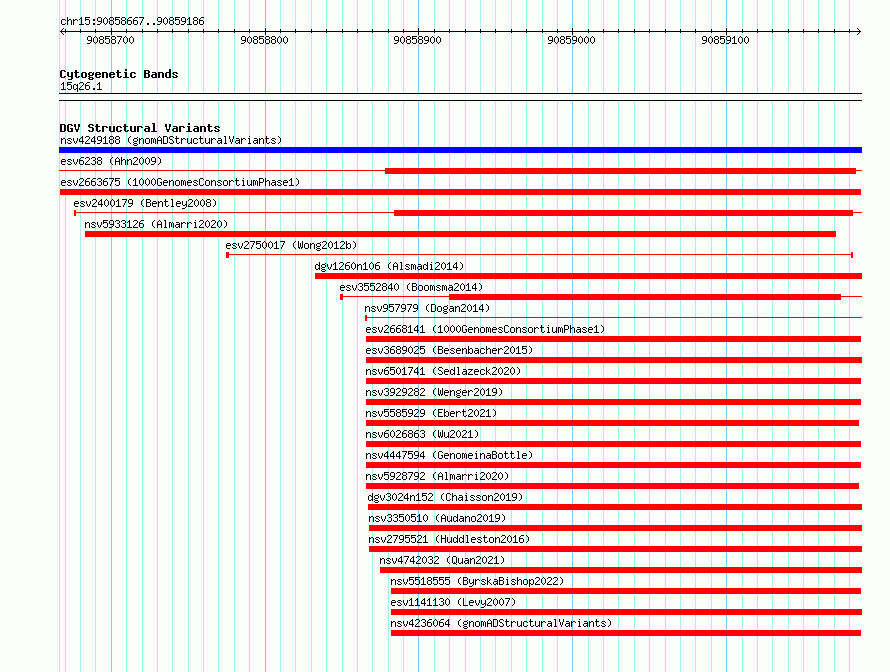This screenshot has width=890, height=672.
Task: Click nsv3350510 (Audano2019) variant label
Action: point(437,518)
